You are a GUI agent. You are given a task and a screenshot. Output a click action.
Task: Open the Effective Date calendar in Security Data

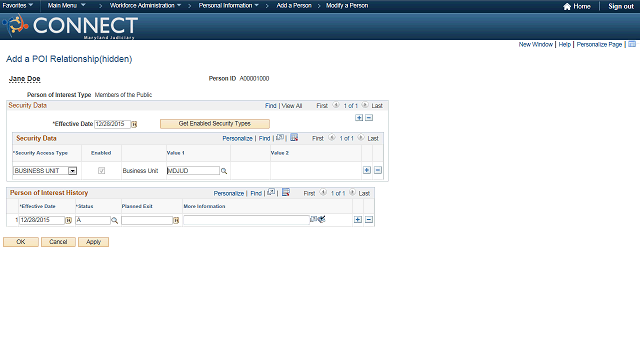click(x=134, y=124)
